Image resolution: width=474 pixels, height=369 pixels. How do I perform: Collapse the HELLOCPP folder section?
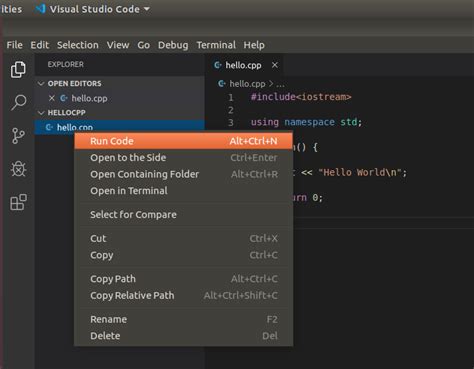(x=41, y=113)
